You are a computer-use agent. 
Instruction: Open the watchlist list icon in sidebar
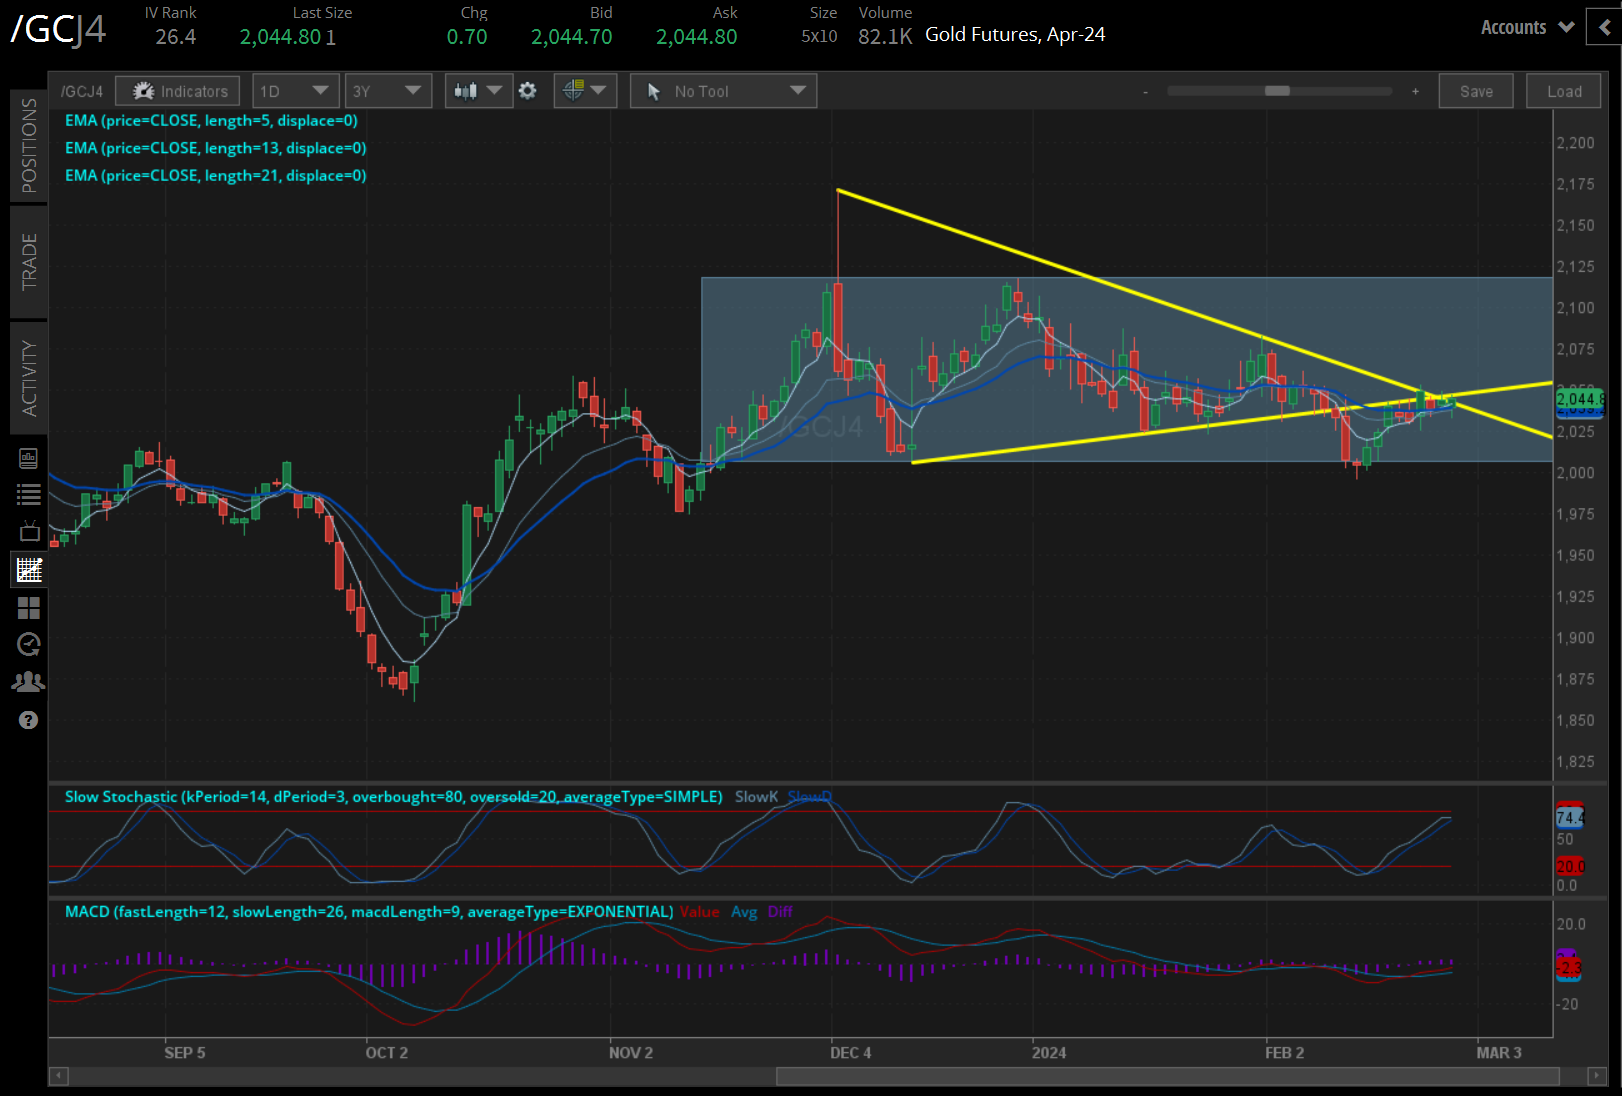coord(29,494)
